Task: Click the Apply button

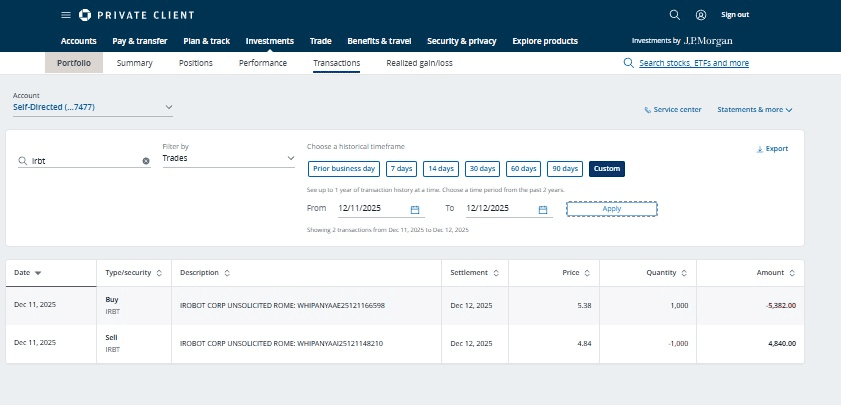Action: coord(611,209)
